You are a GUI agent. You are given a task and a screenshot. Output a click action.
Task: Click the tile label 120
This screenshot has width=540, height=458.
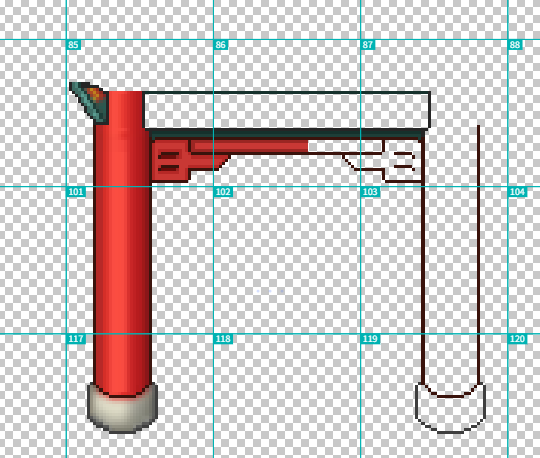tap(517, 339)
